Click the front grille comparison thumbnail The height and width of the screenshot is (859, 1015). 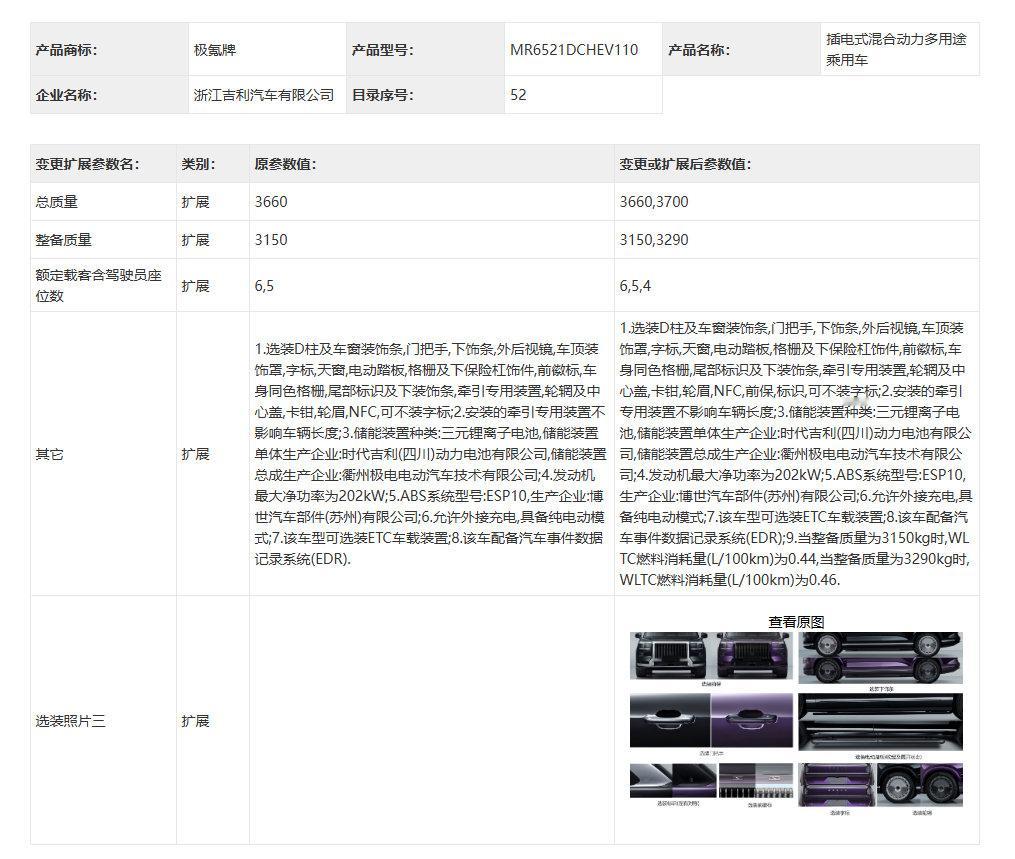(711, 656)
